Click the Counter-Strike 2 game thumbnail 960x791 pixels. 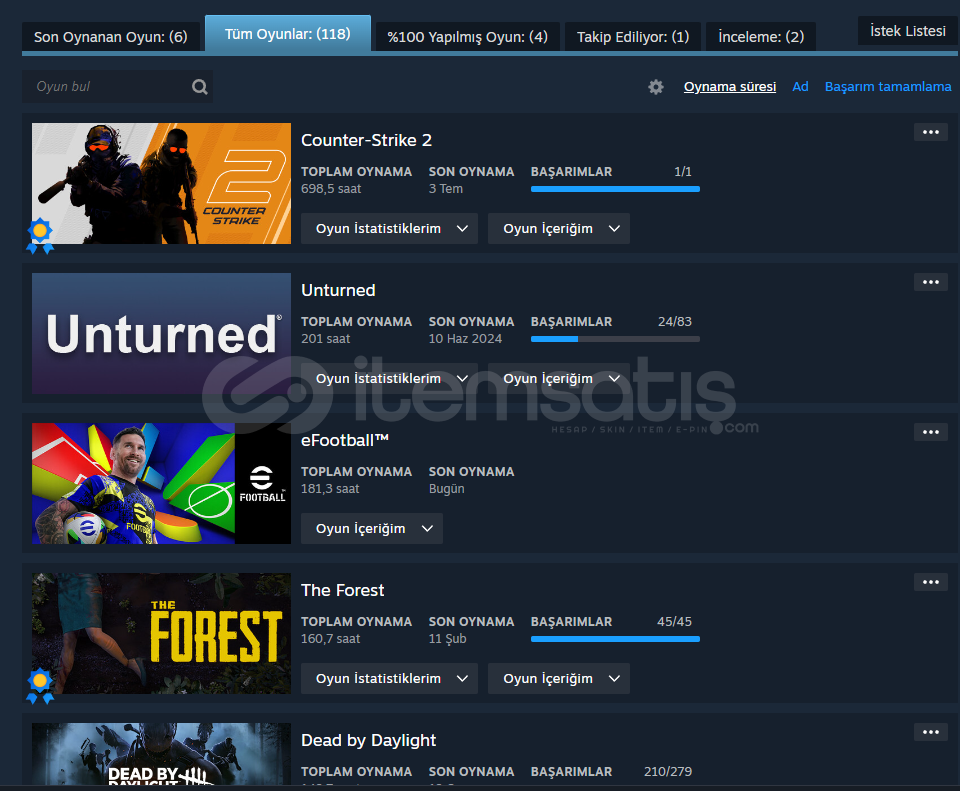click(x=162, y=184)
